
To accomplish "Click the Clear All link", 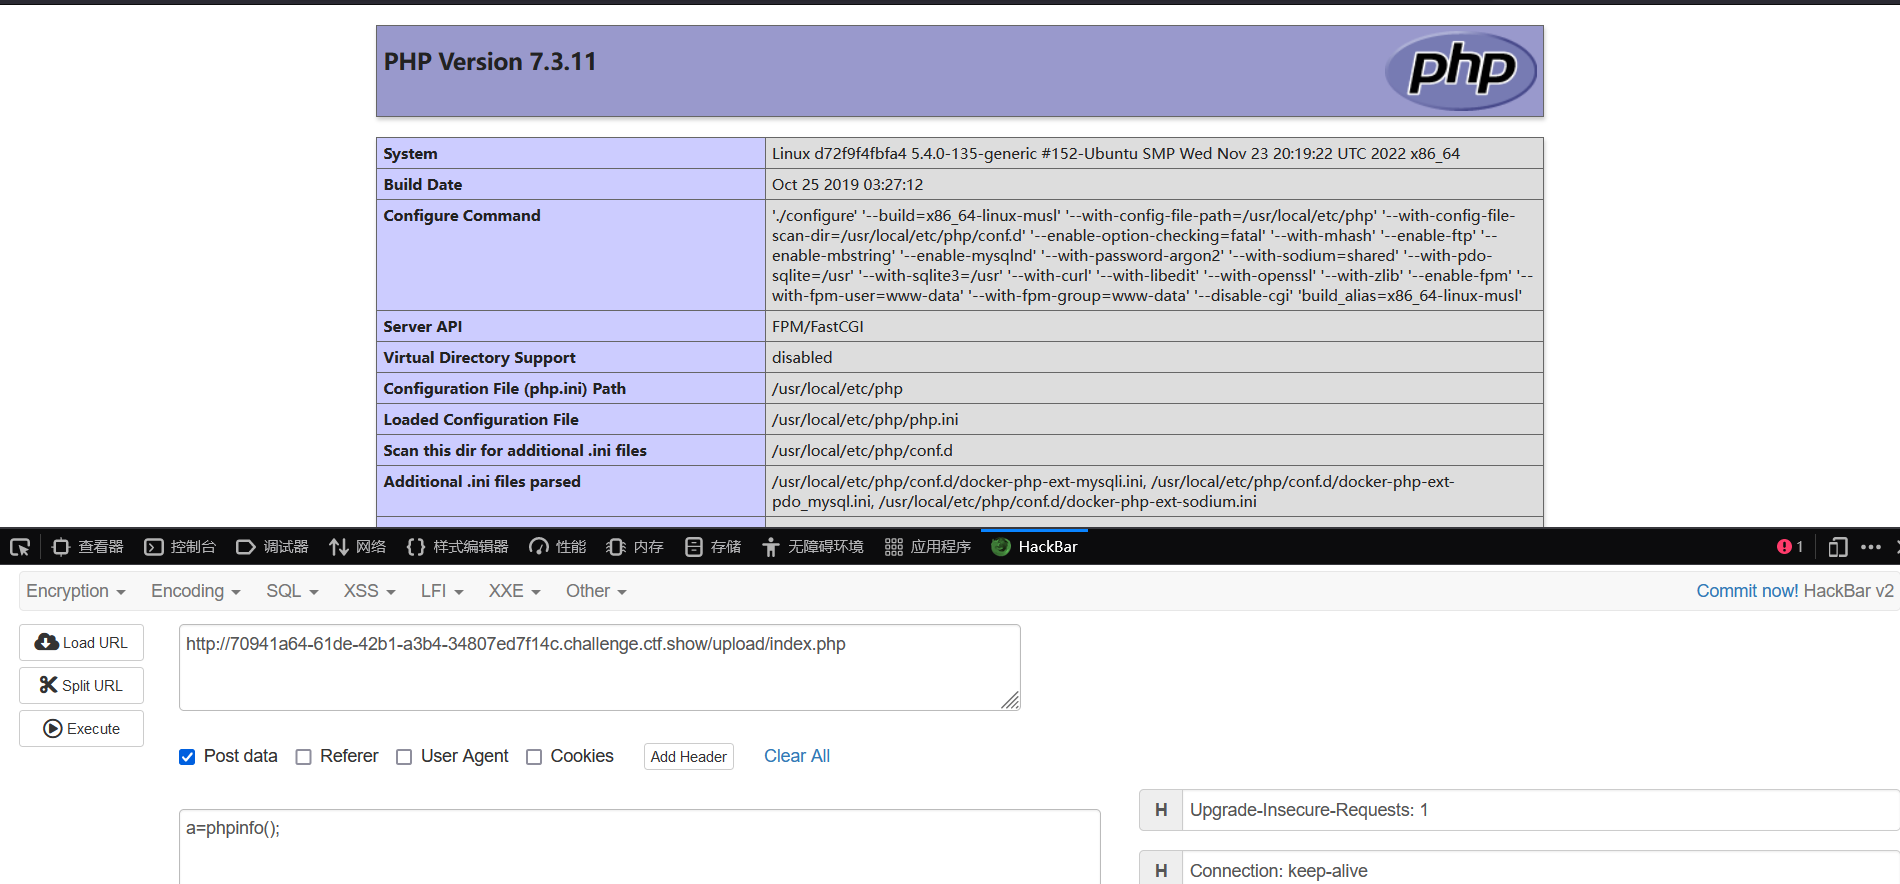I will [797, 756].
